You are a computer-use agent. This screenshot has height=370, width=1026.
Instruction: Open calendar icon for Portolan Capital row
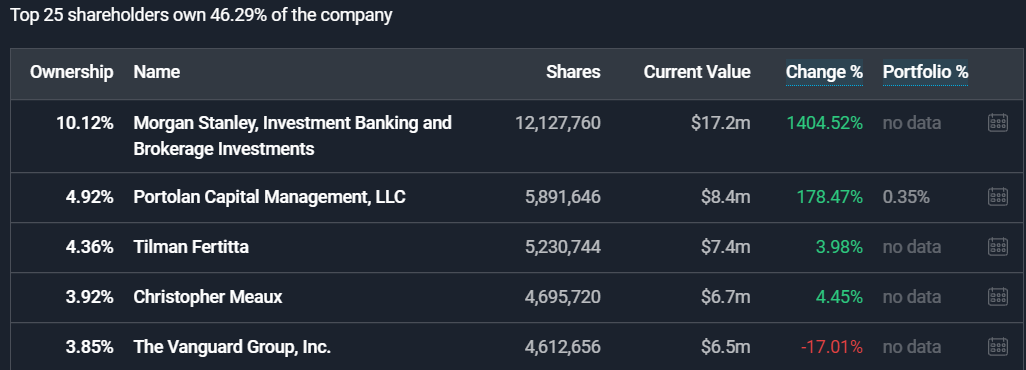[997, 196]
